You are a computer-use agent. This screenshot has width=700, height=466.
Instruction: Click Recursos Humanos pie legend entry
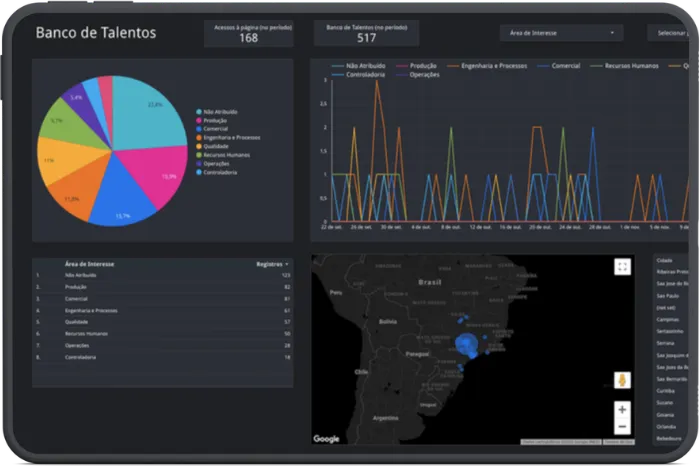[x=223, y=155]
